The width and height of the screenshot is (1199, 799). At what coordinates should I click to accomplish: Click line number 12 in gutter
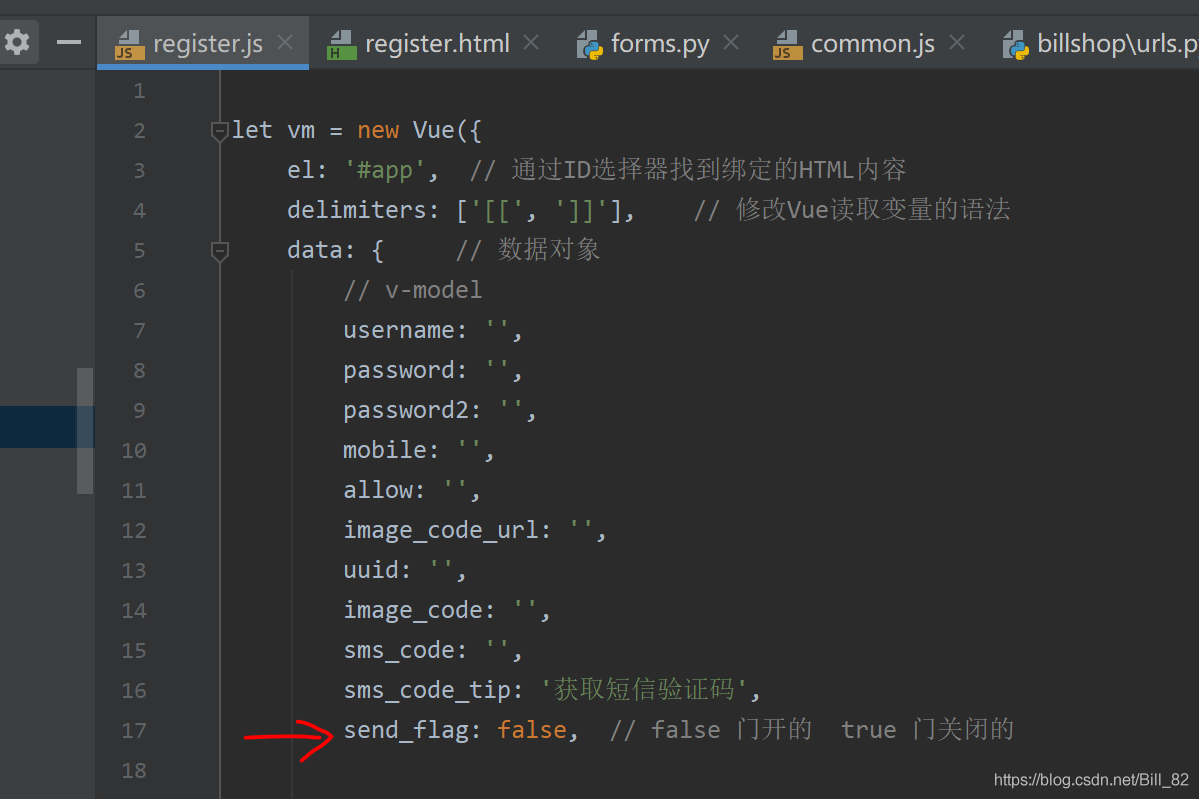[134, 530]
